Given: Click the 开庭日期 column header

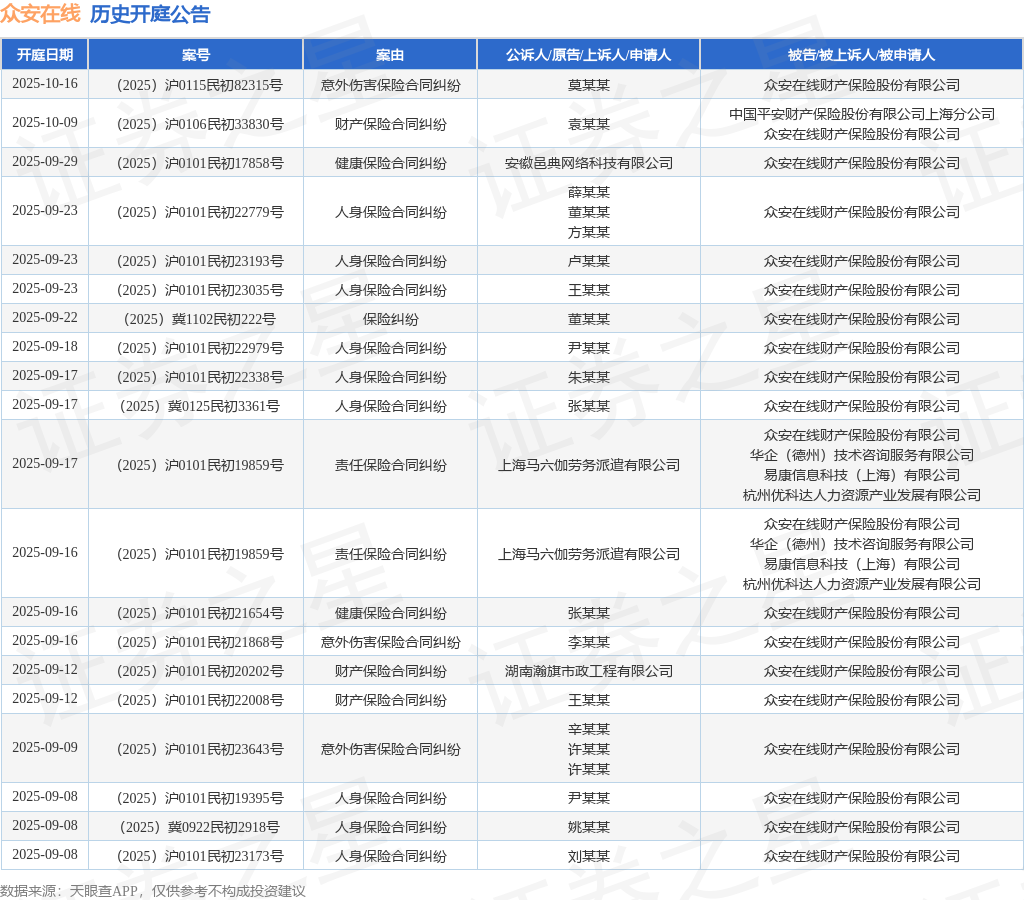Looking at the screenshot, I should 44,55.
